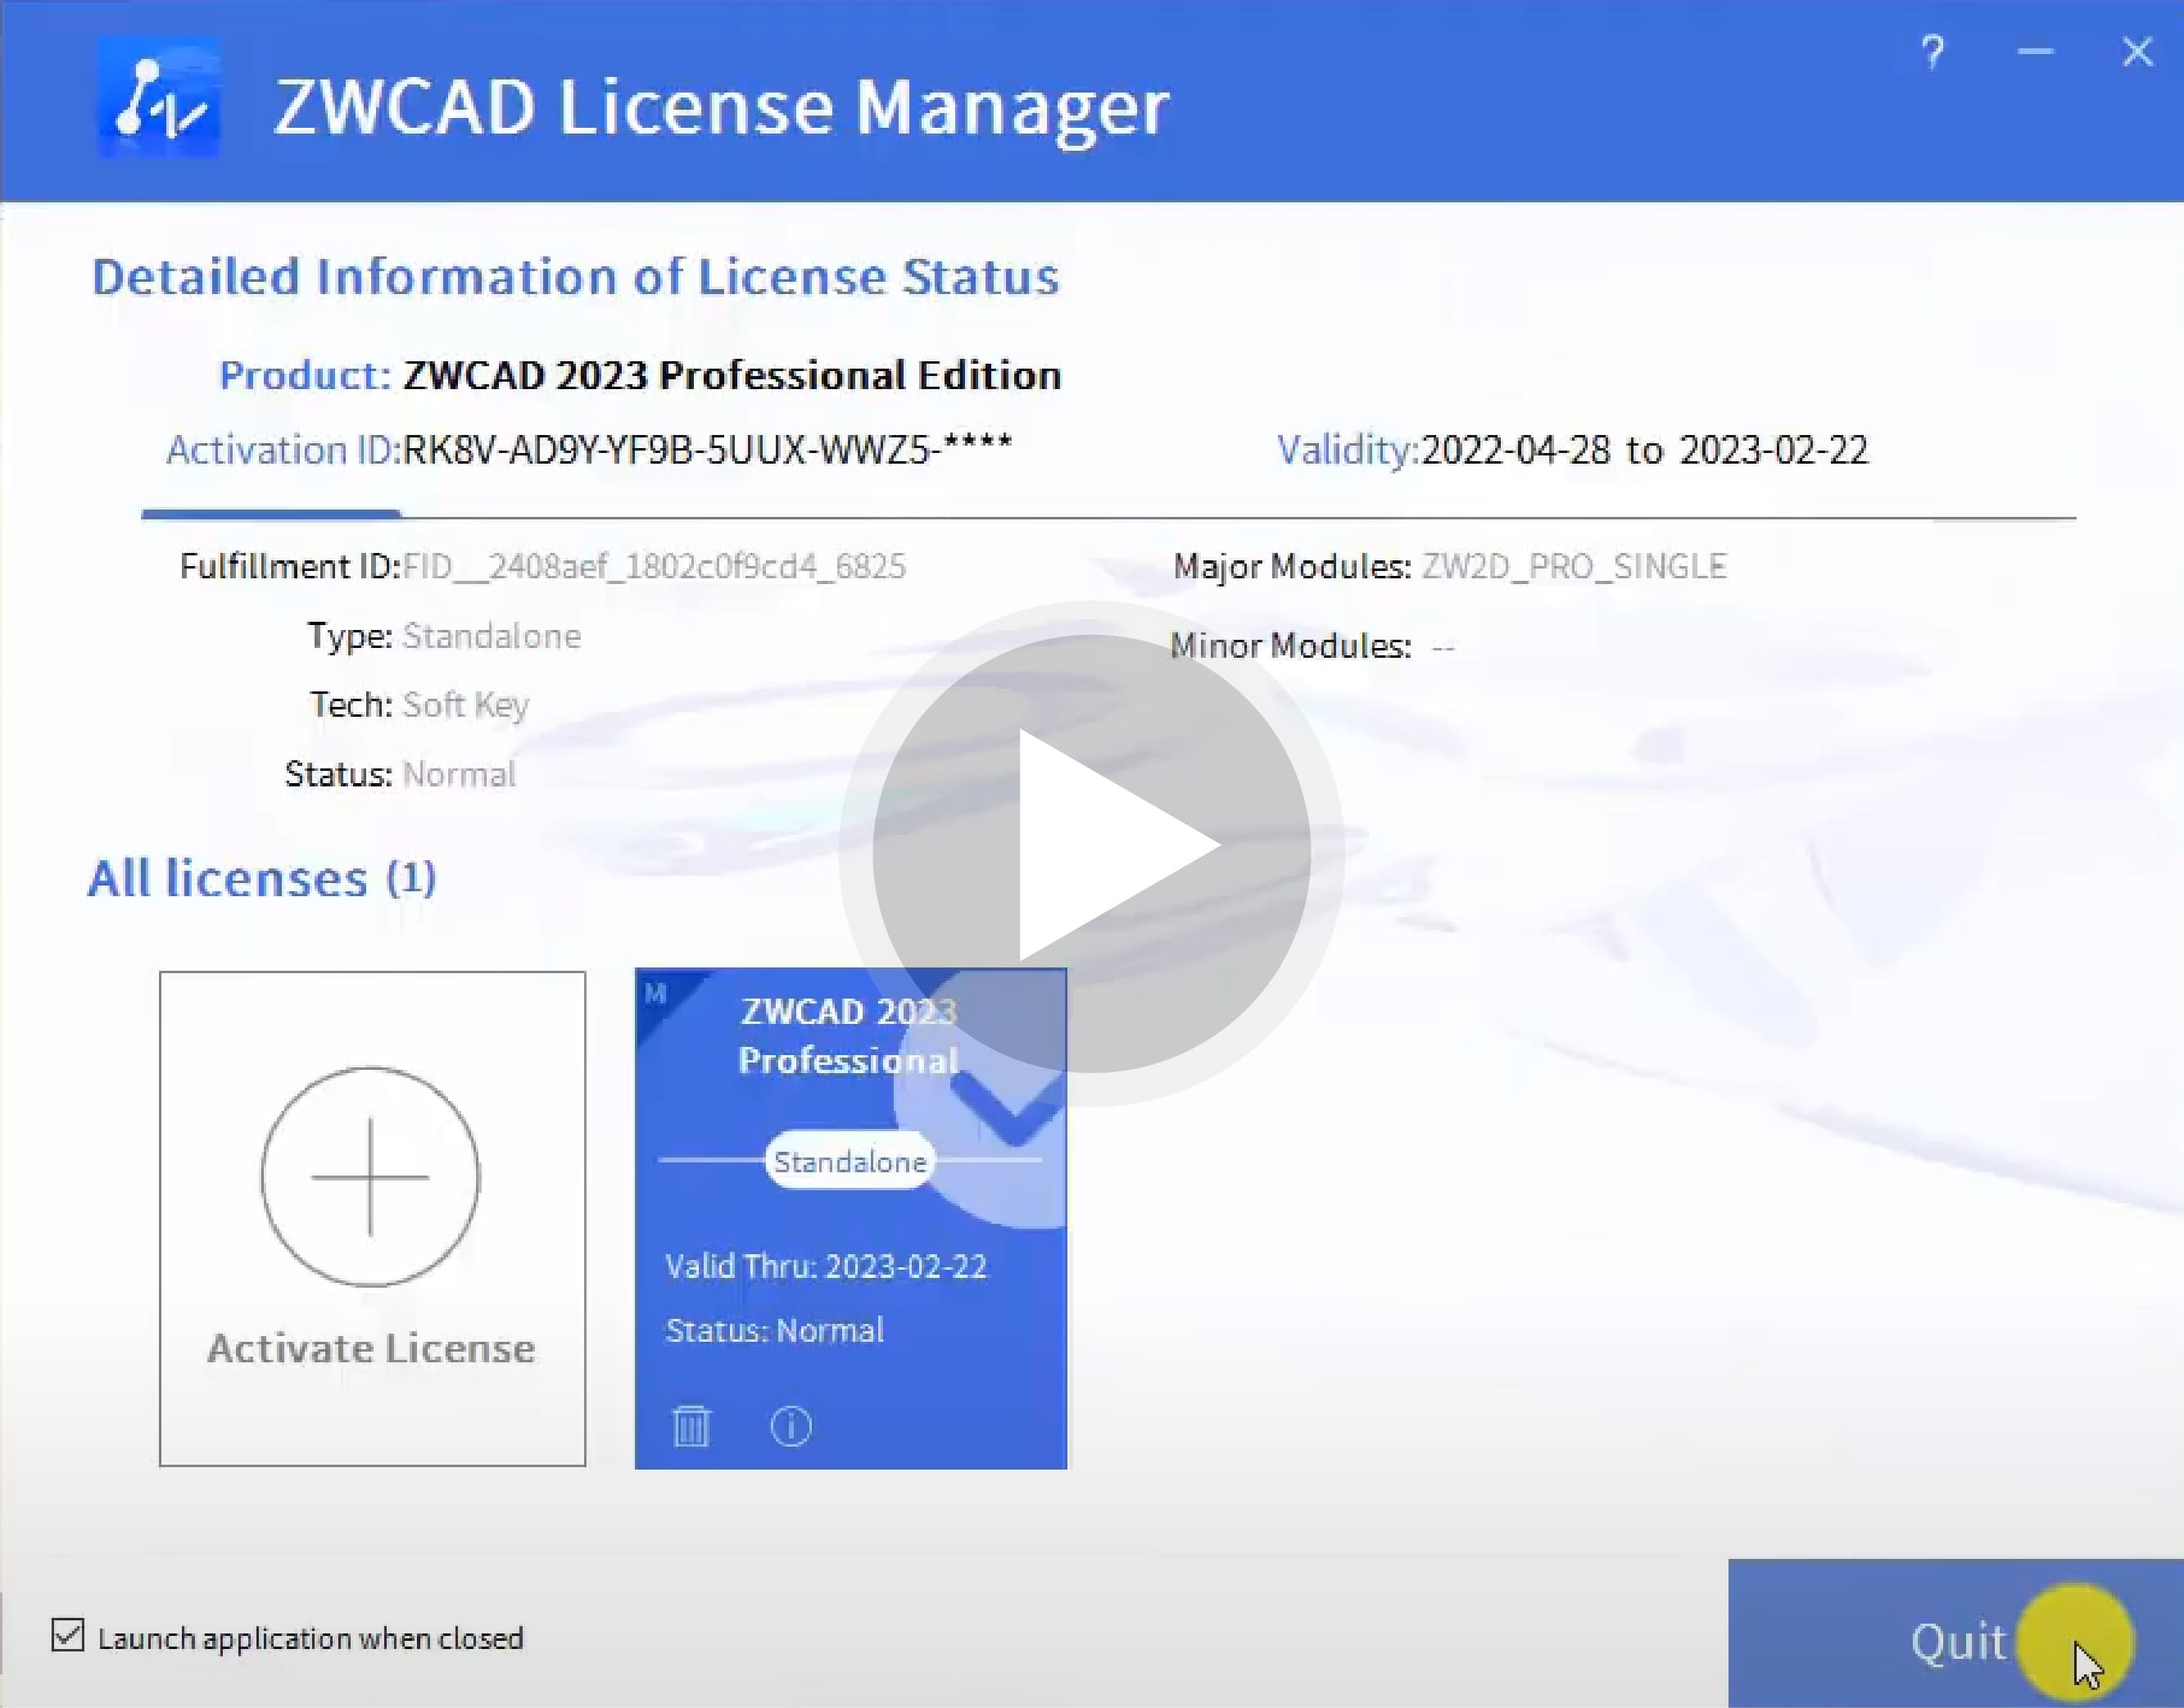
Task: Click the Detailed Information of License Status heading
Action: point(575,277)
